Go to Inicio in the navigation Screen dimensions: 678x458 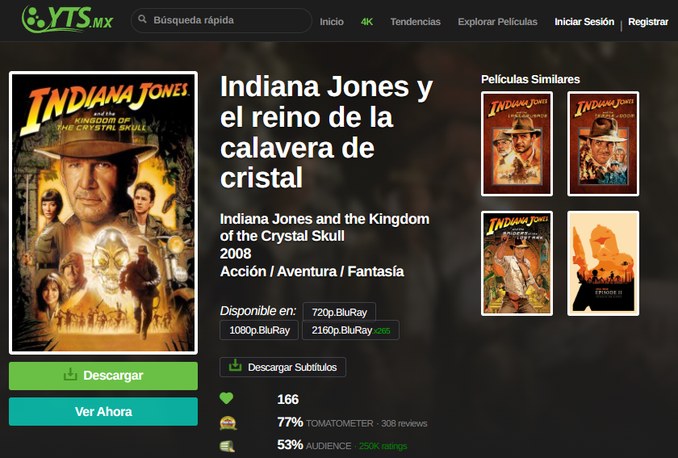[x=332, y=22]
